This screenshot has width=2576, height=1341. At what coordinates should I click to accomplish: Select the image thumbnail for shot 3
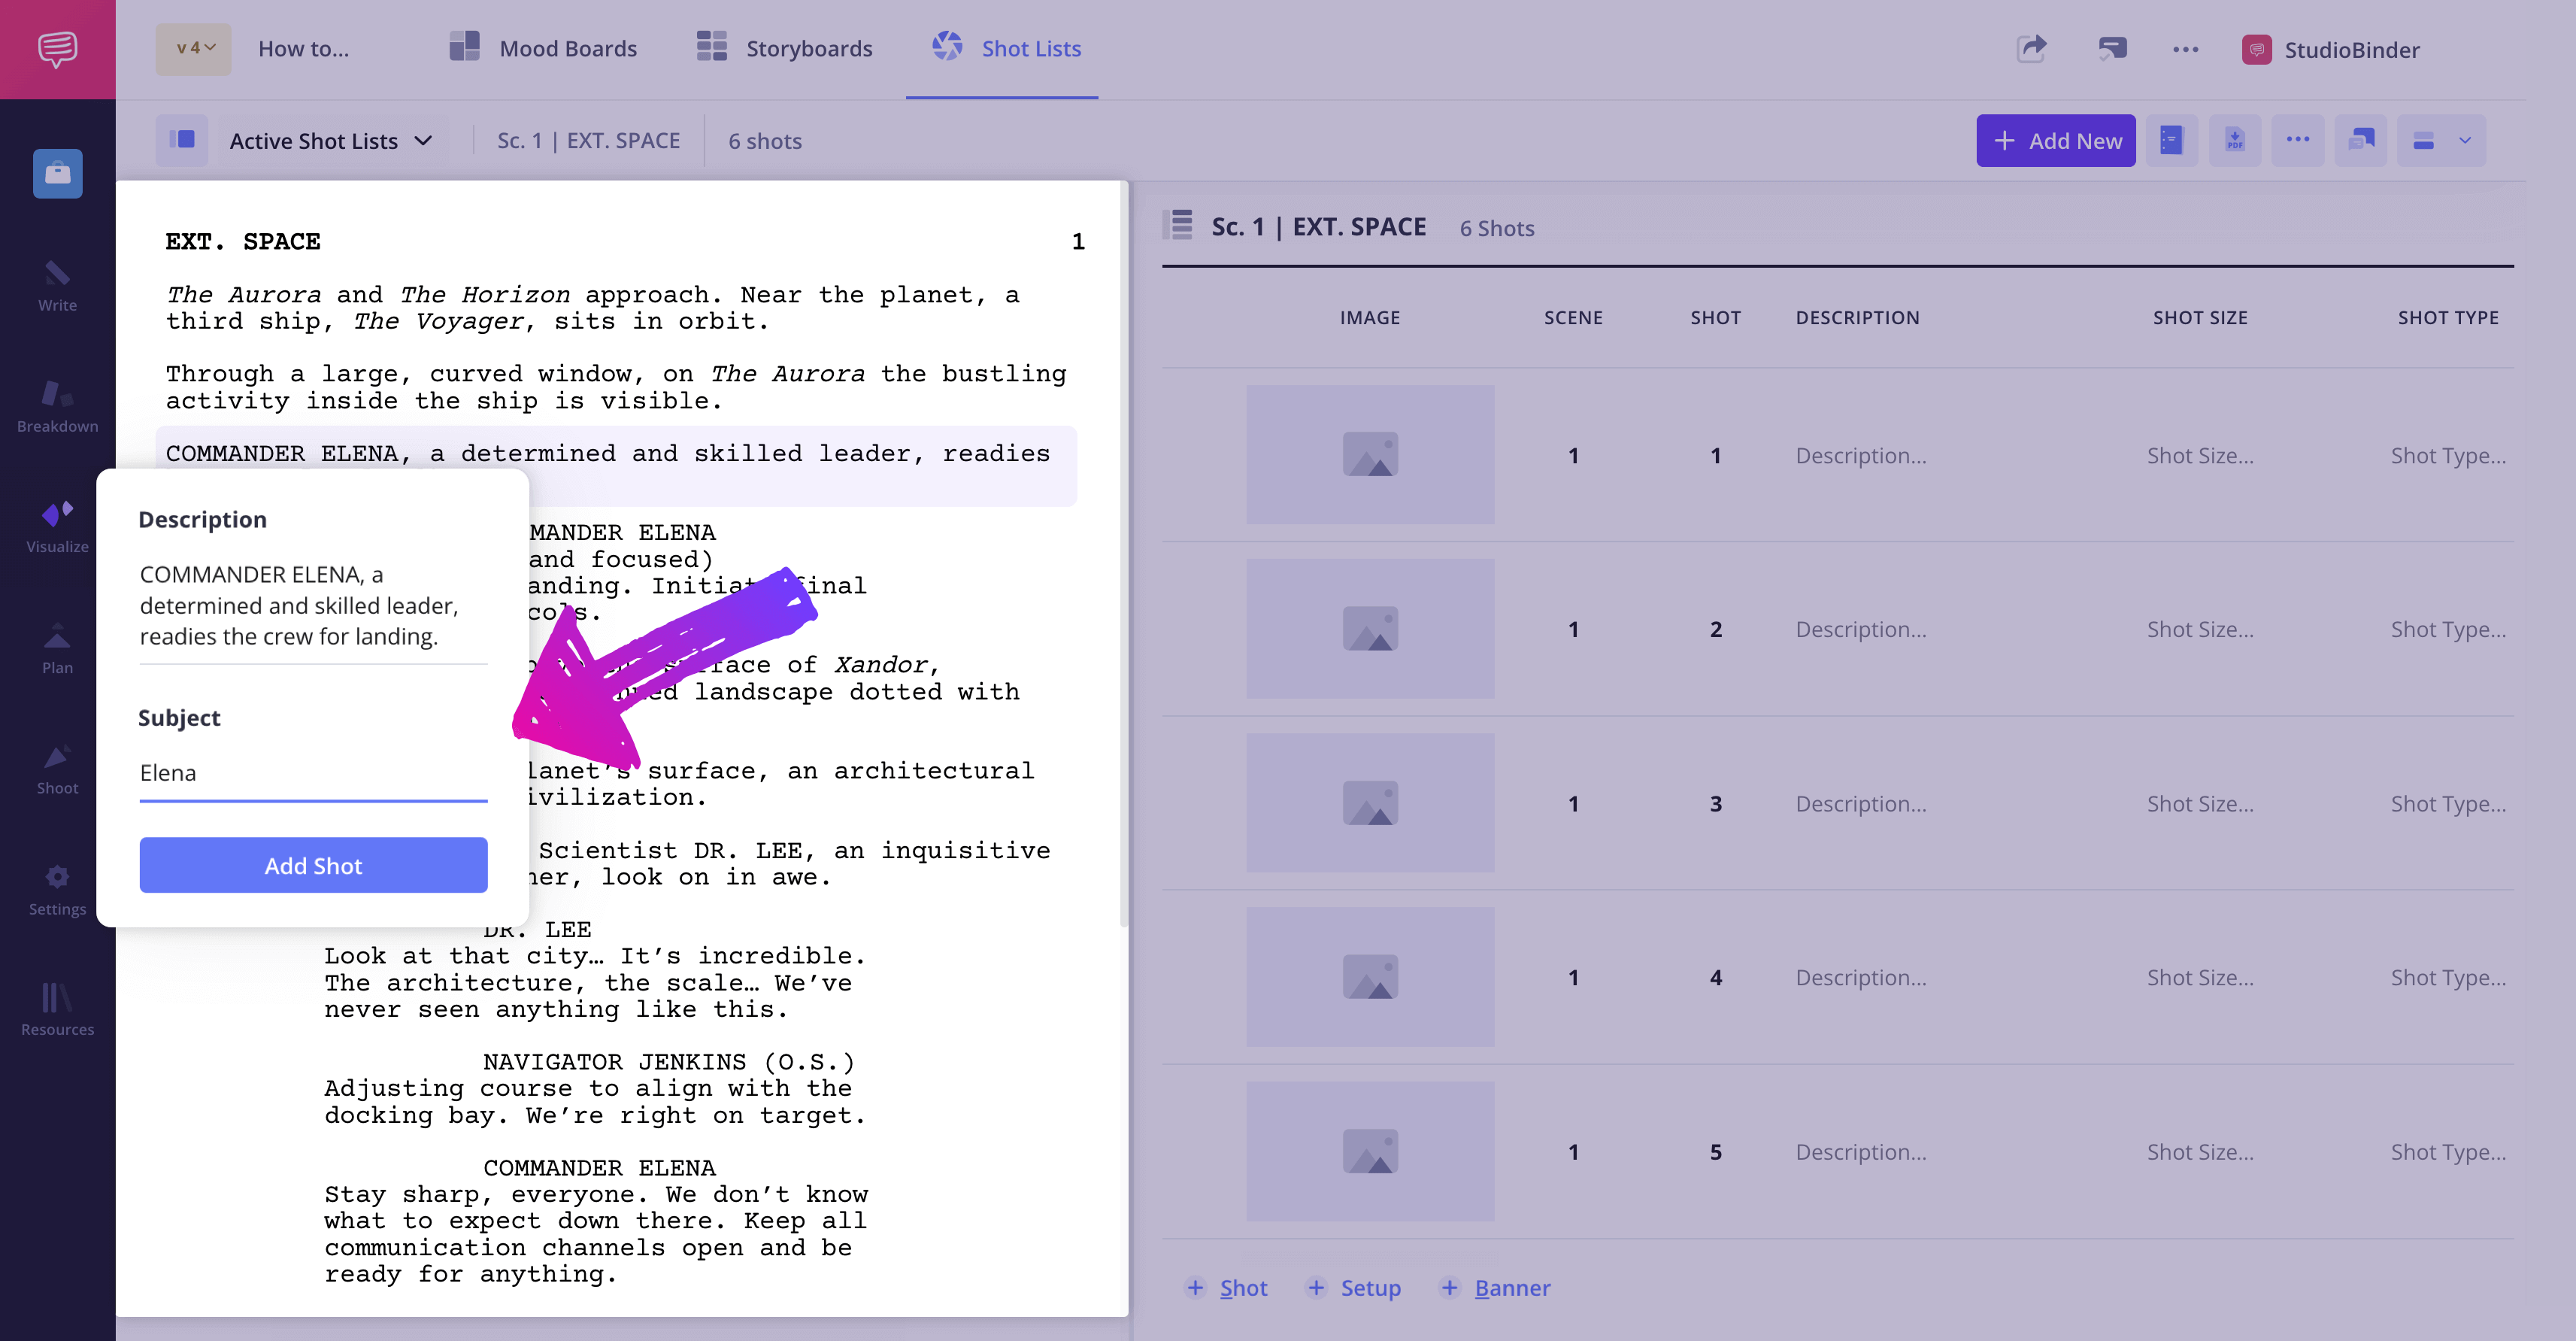click(1369, 803)
